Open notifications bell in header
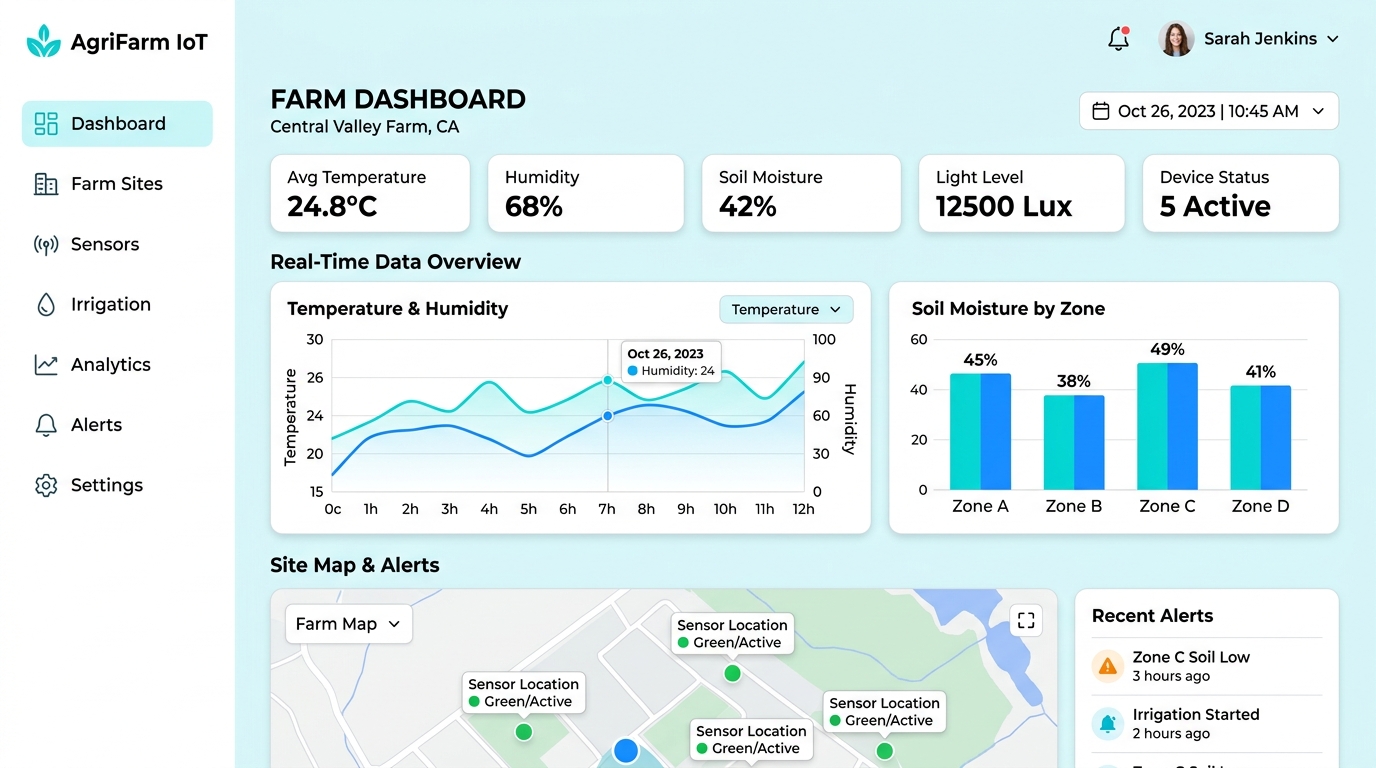The height and width of the screenshot is (768, 1376). click(x=1119, y=39)
